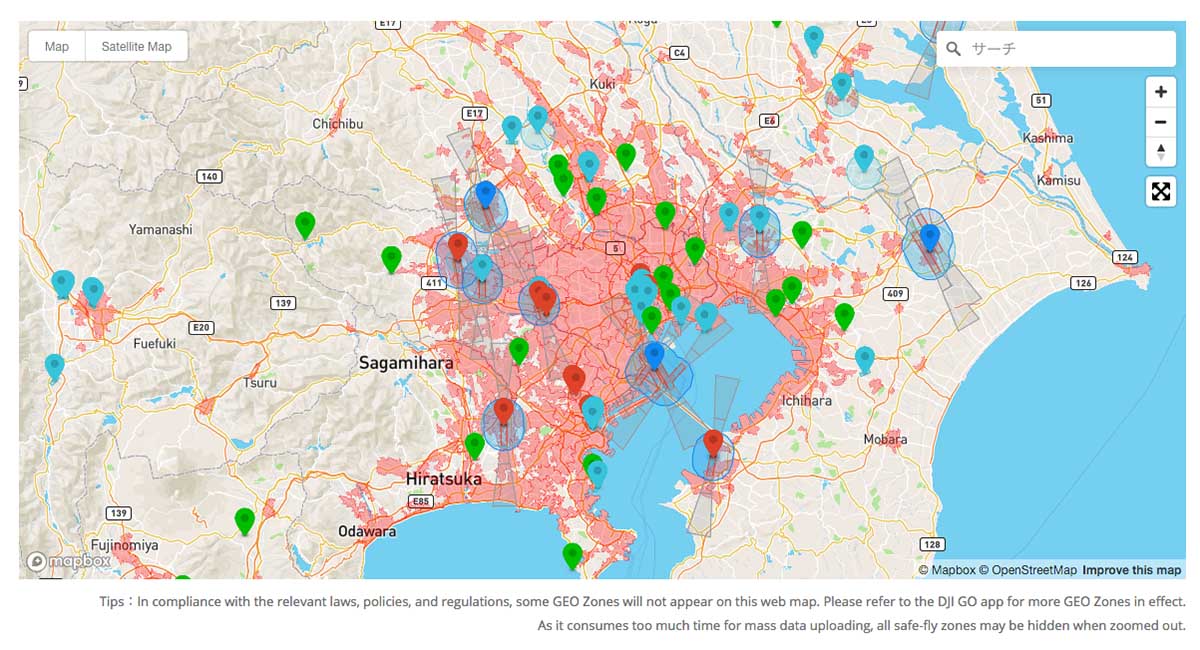Select red marker southwest of Ichihara
This screenshot has height=650, width=1200.
pos(713,441)
